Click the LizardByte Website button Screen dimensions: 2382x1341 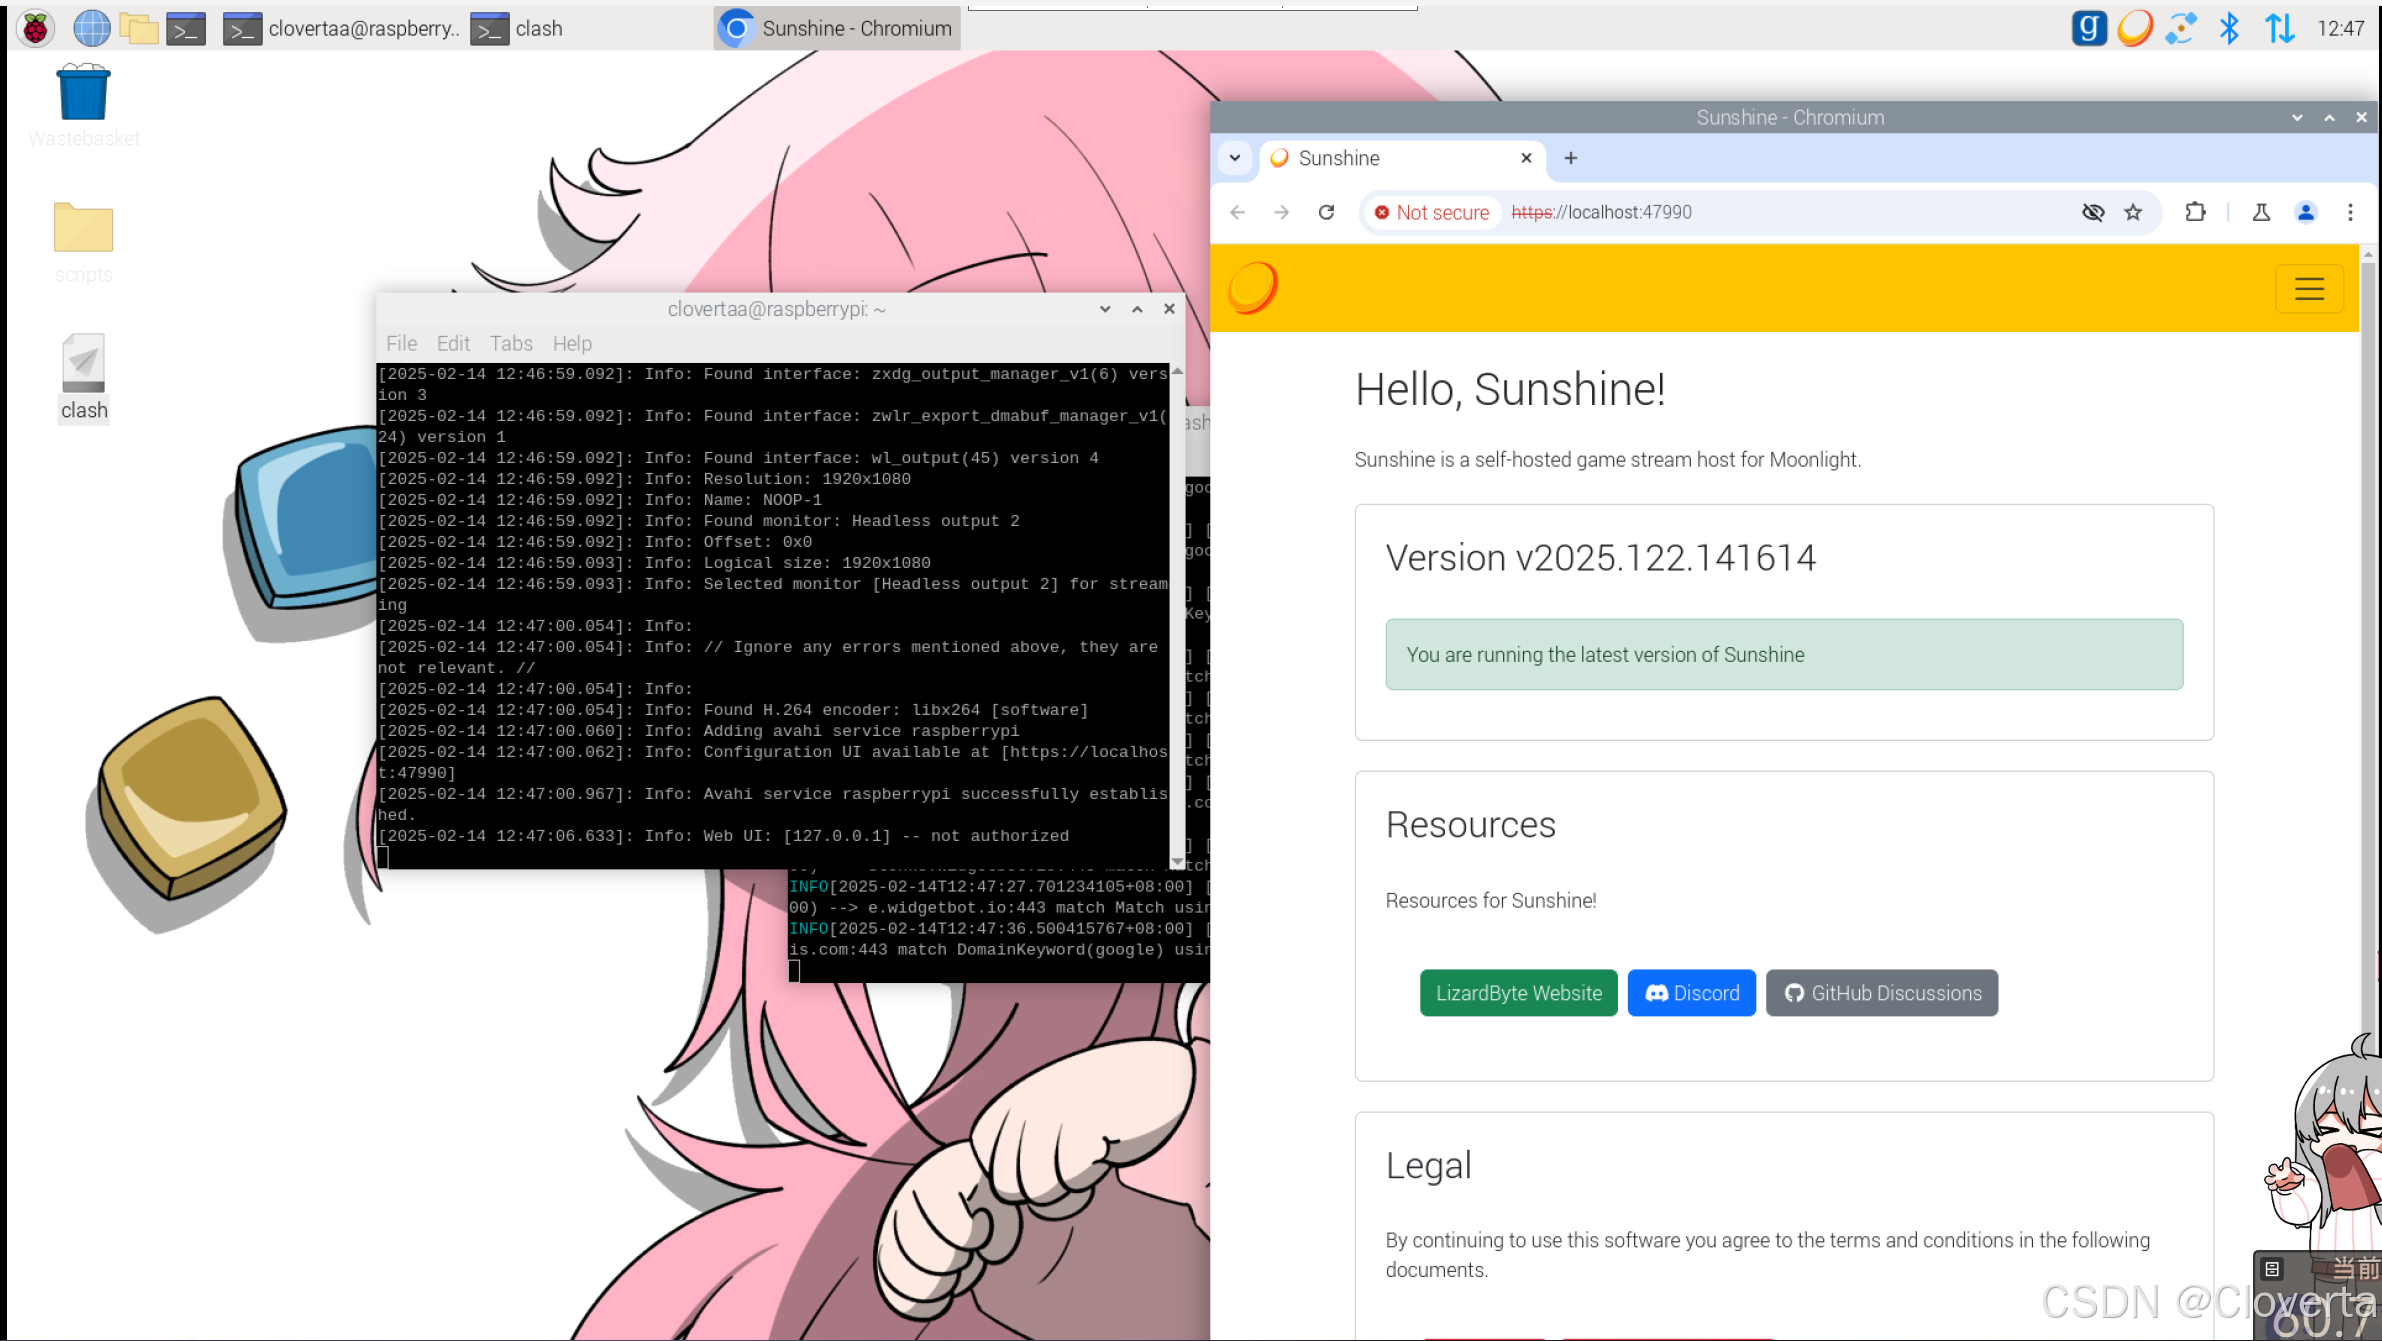pyautogui.click(x=1518, y=993)
